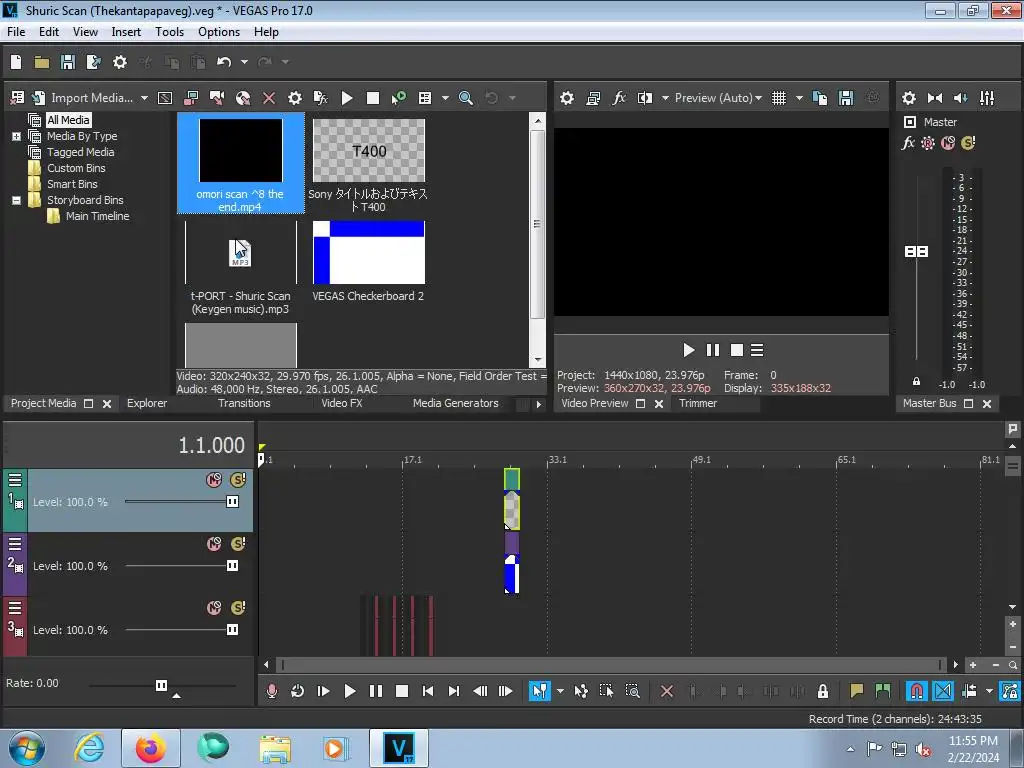Open the Tools menu
This screenshot has width=1024, height=768.
tap(169, 32)
